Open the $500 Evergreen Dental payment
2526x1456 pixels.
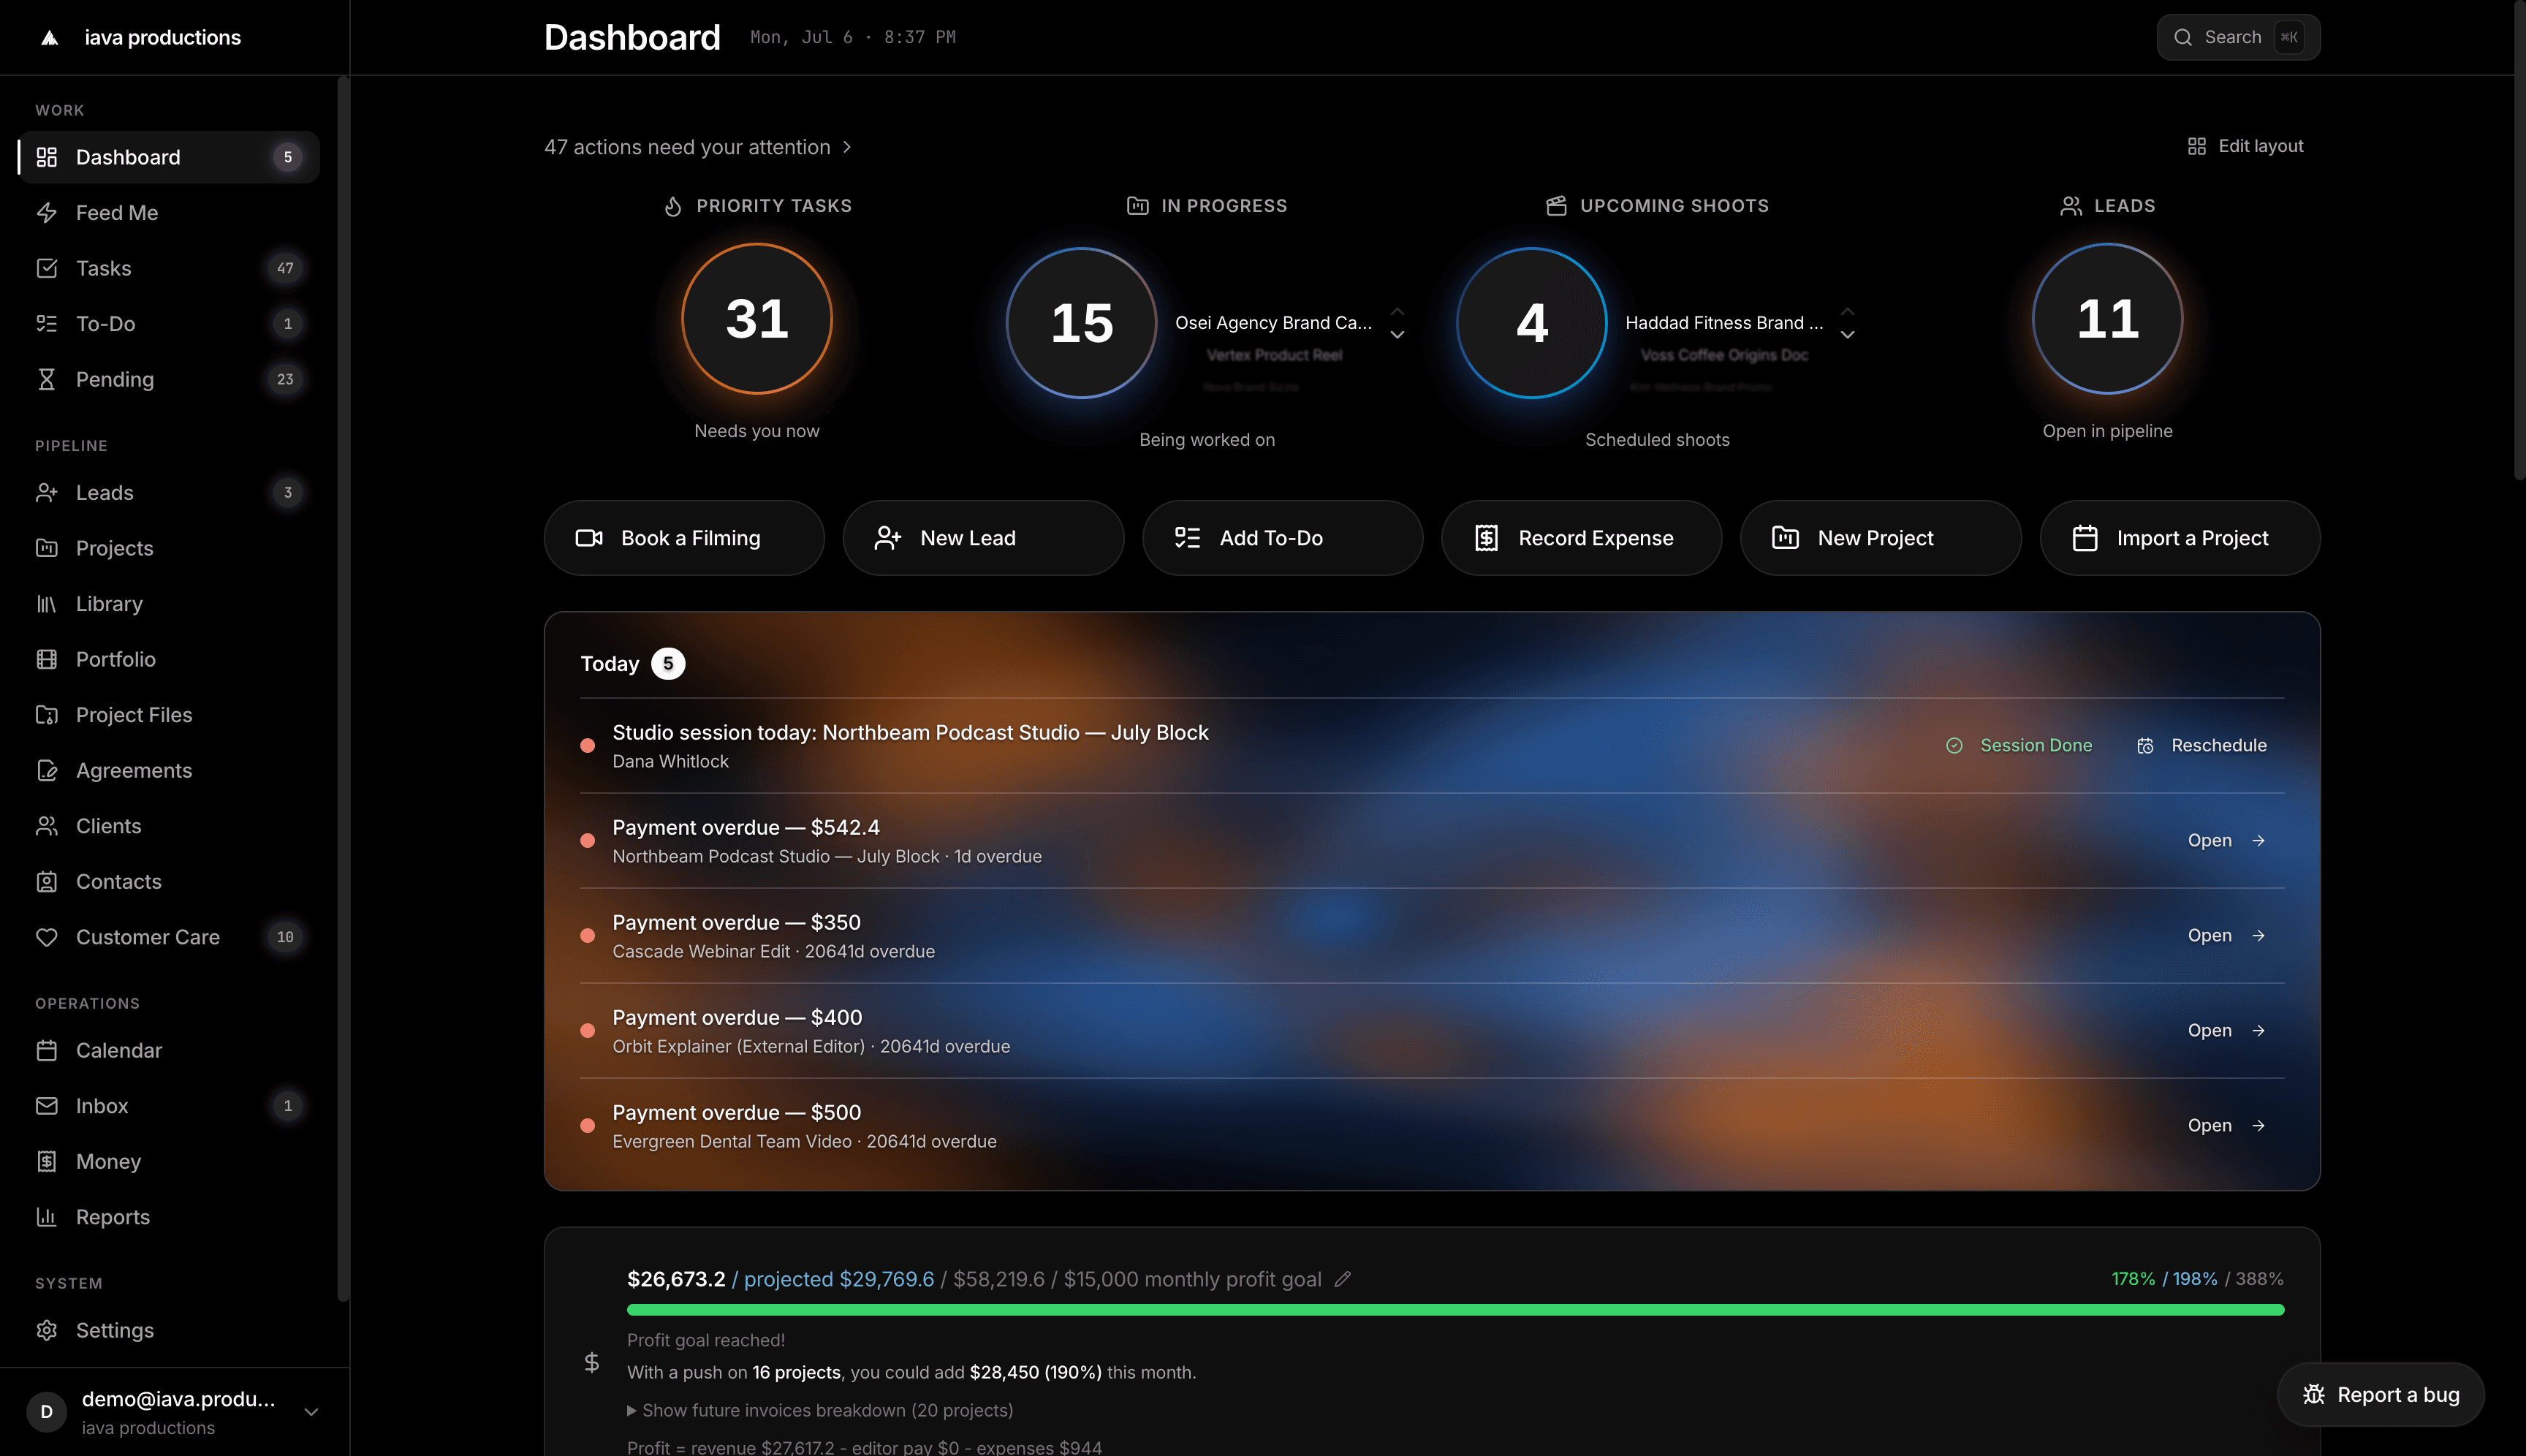coord(2226,1126)
